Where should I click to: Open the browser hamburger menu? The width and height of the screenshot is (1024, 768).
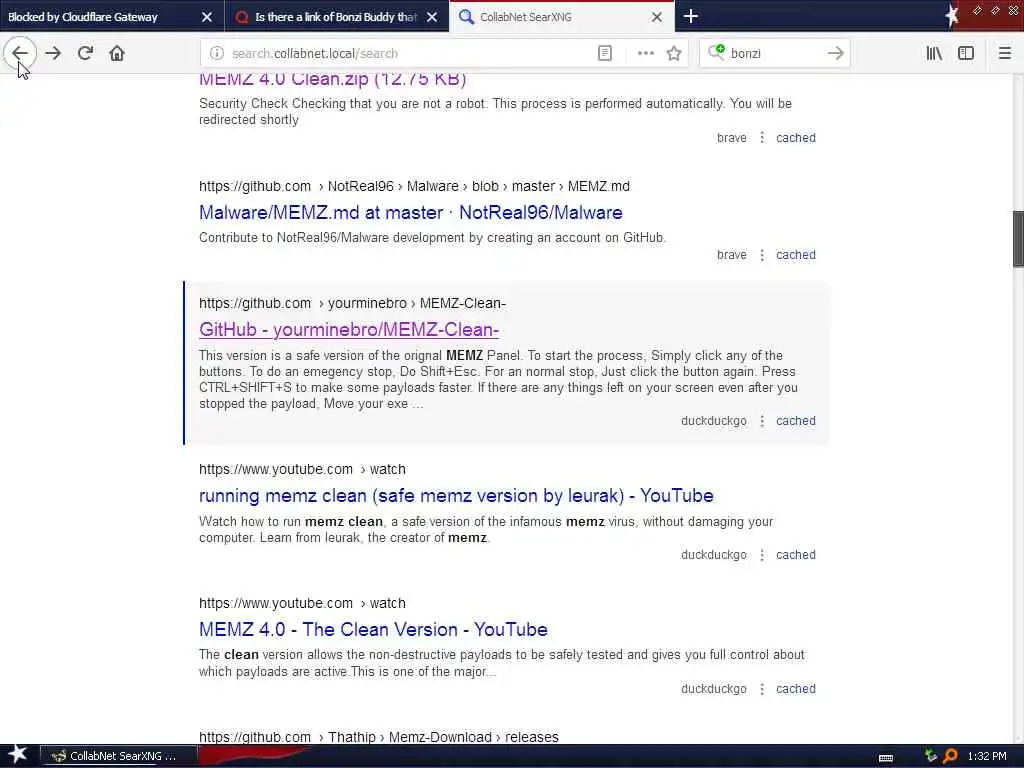1004,54
